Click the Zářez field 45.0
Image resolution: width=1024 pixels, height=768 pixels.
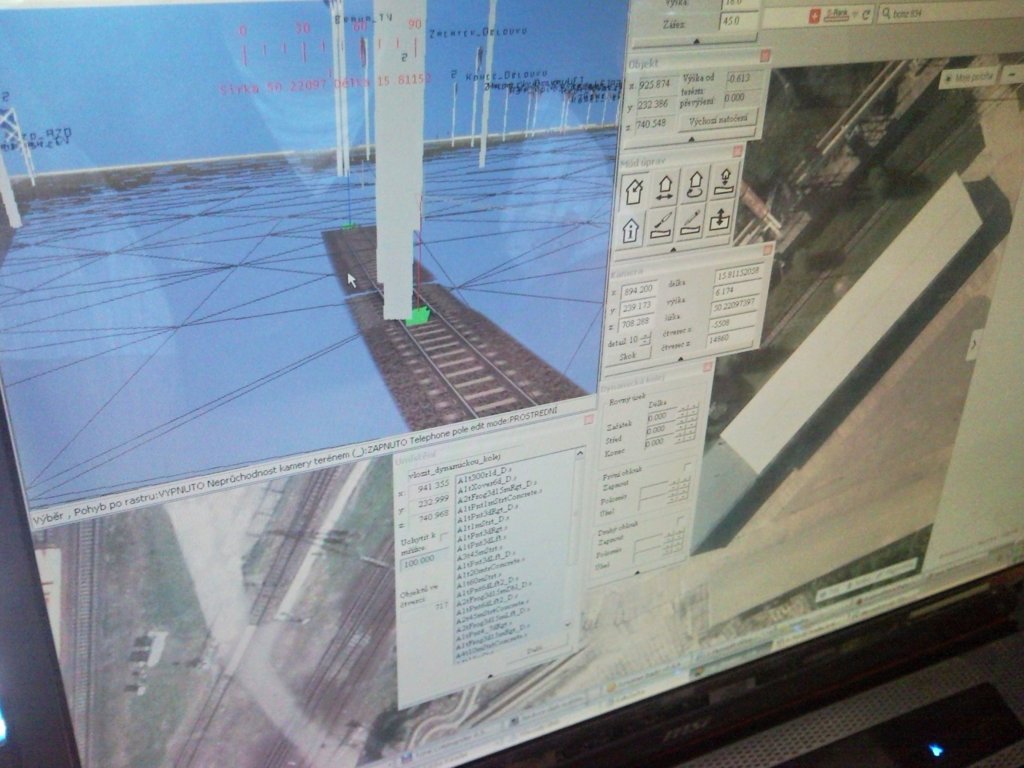[738, 20]
